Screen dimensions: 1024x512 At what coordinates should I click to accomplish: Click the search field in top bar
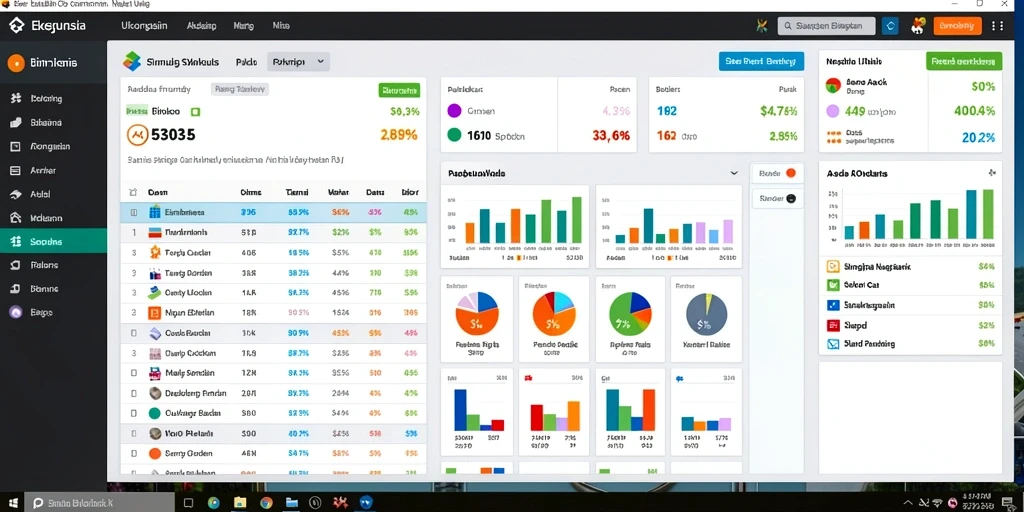click(x=825, y=26)
